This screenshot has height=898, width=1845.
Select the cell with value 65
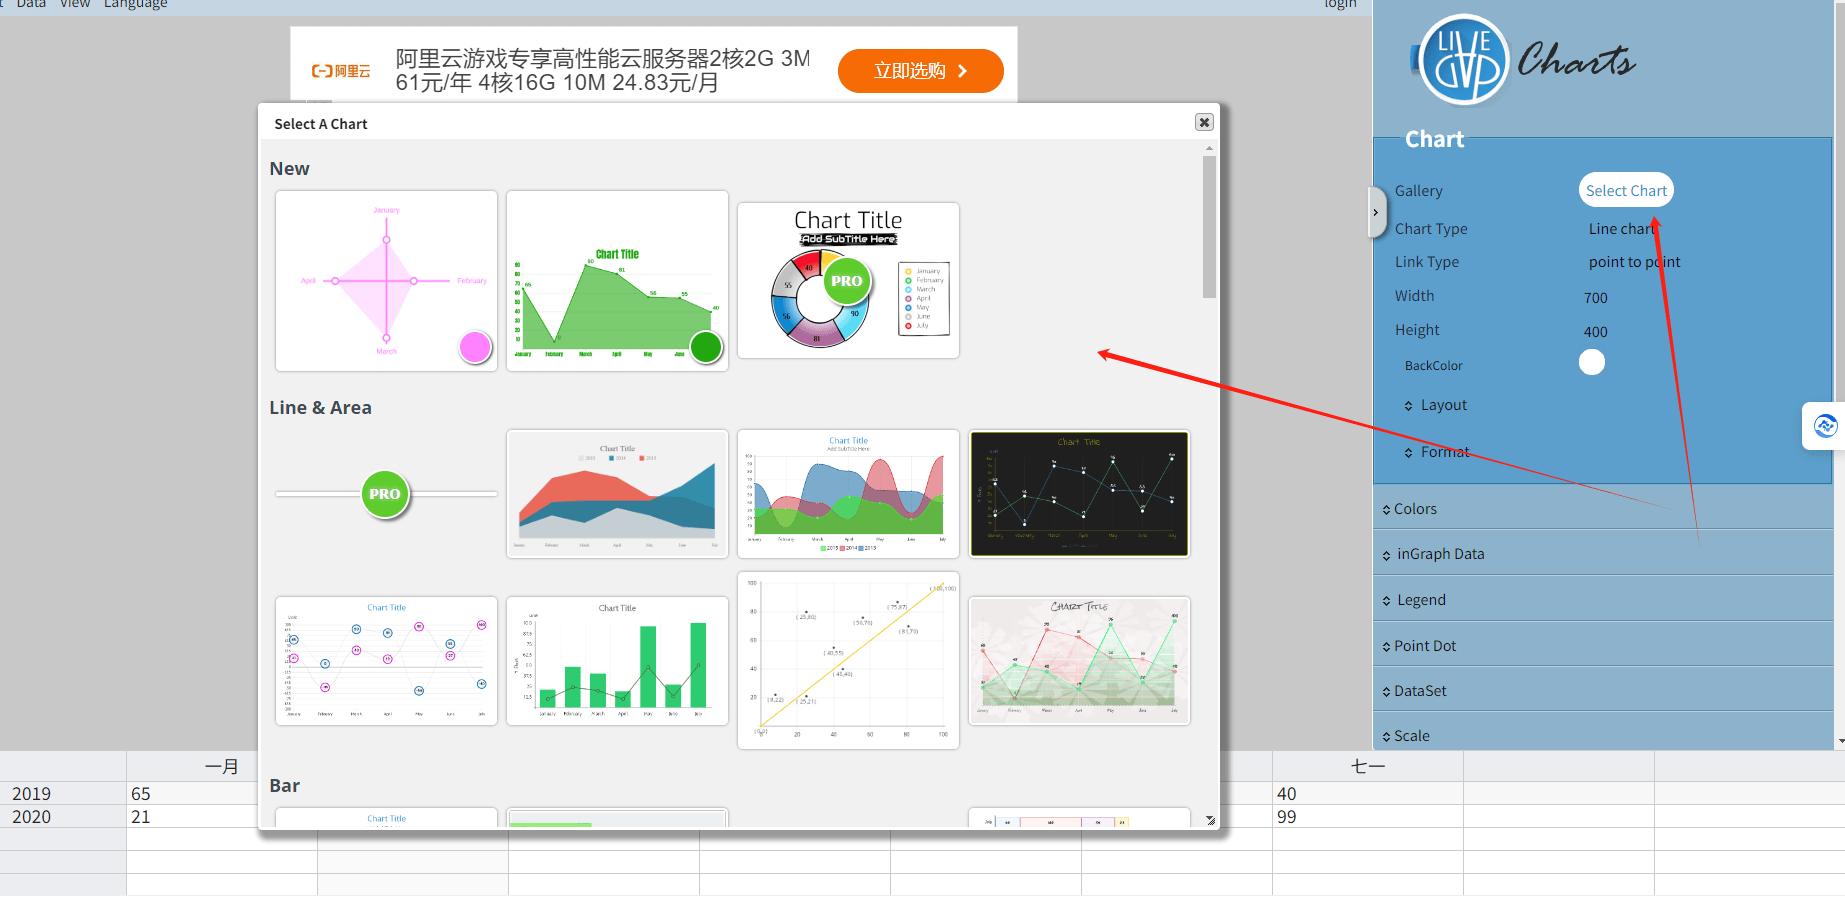tap(192, 794)
